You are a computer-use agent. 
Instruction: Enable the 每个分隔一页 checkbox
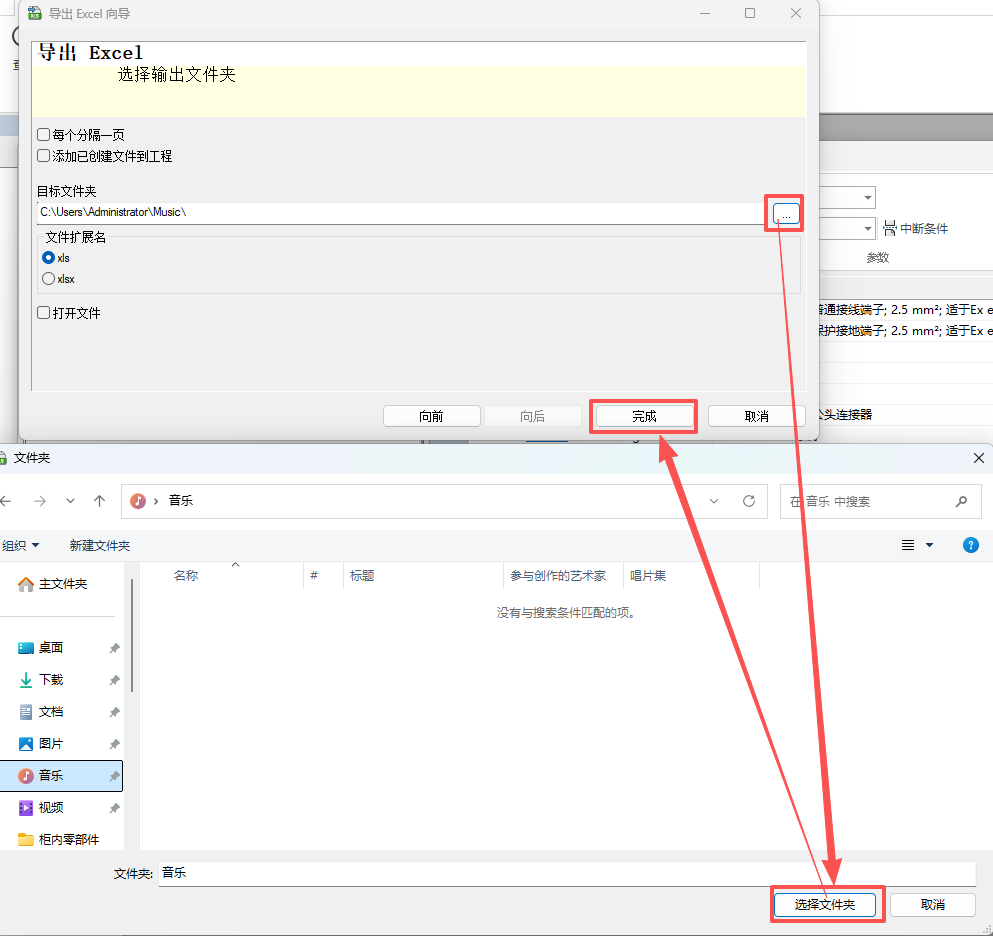[x=44, y=135]
